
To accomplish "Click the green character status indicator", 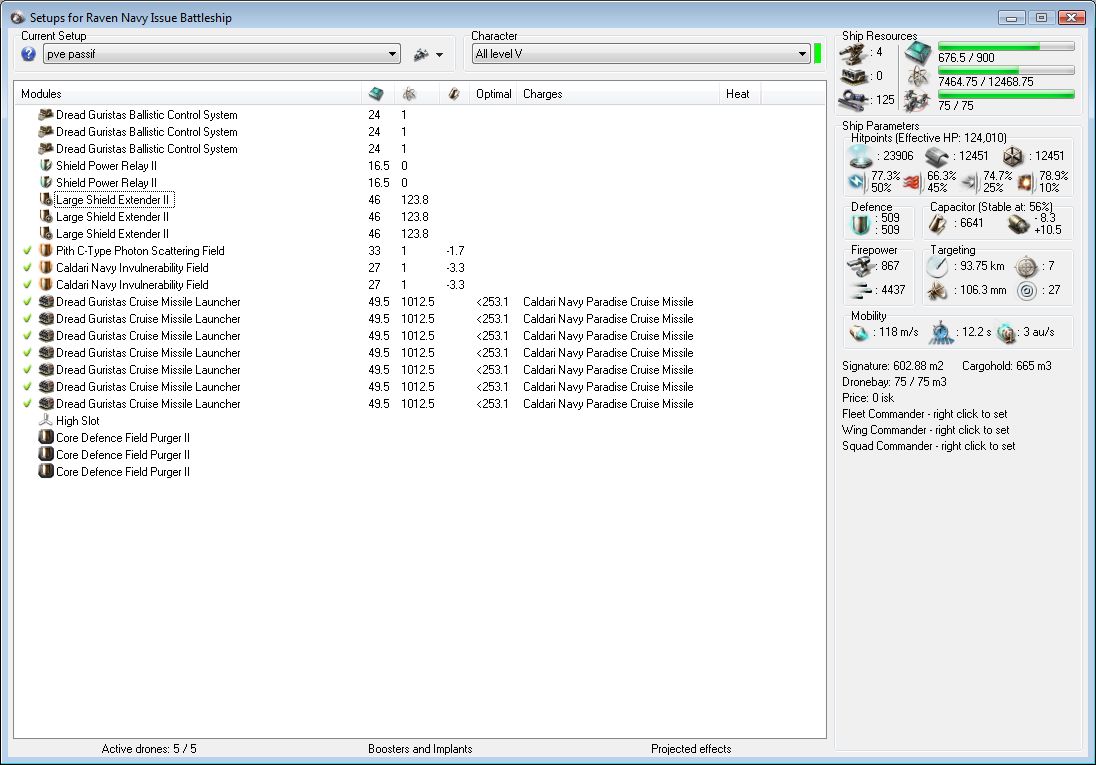I will [x=817, y=54].
